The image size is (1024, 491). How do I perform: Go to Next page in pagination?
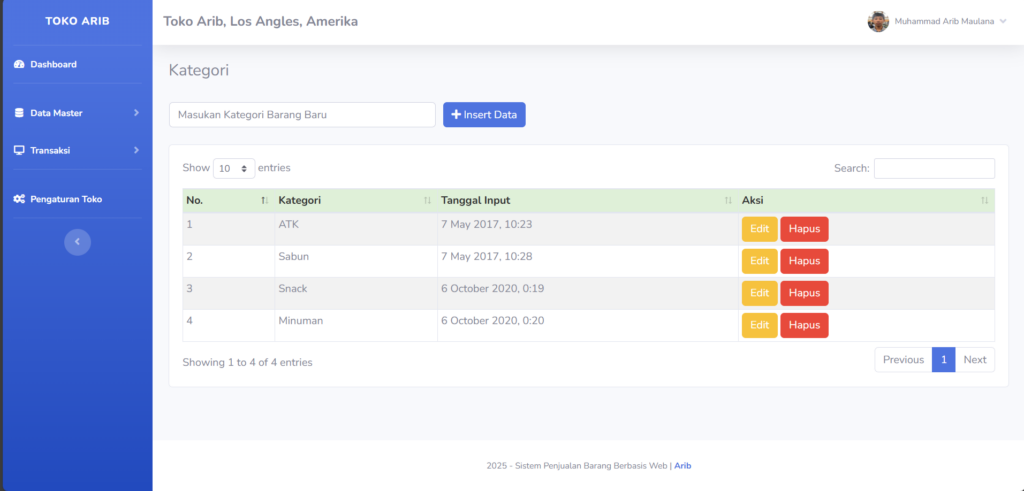(x=974, y=360)
